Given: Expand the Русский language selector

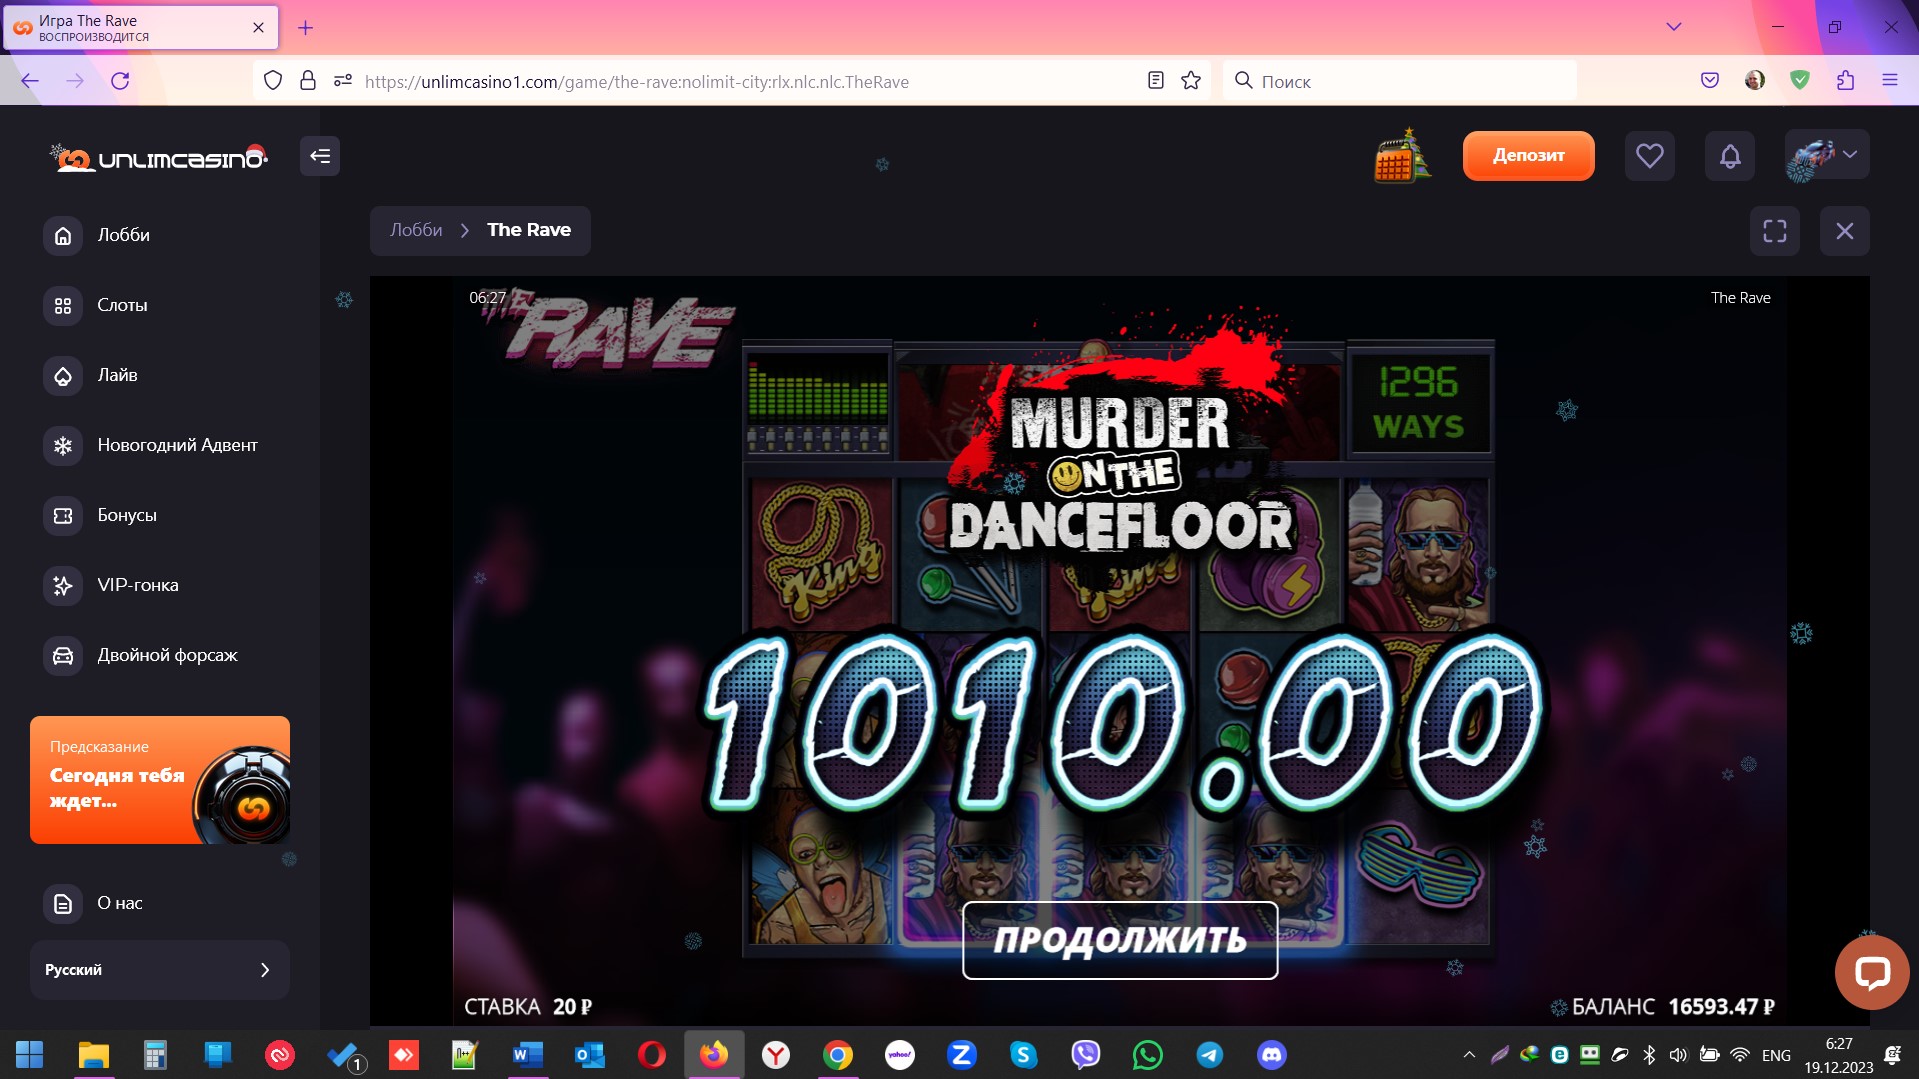Looking at the screenshot, I should point(160,970).
